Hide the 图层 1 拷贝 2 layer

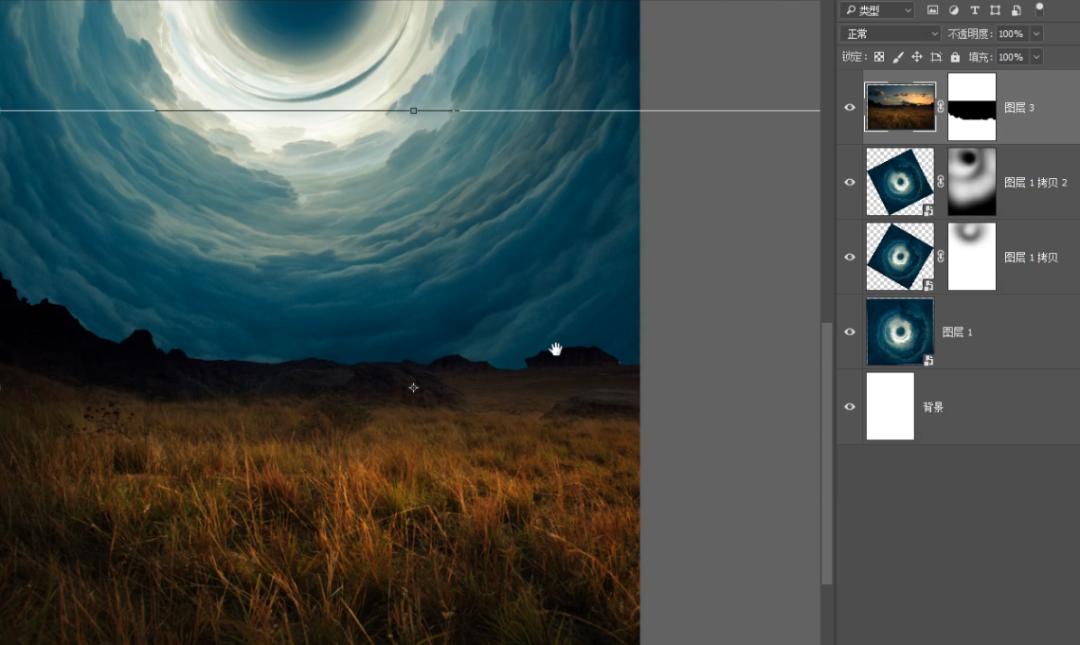point(850,182)
